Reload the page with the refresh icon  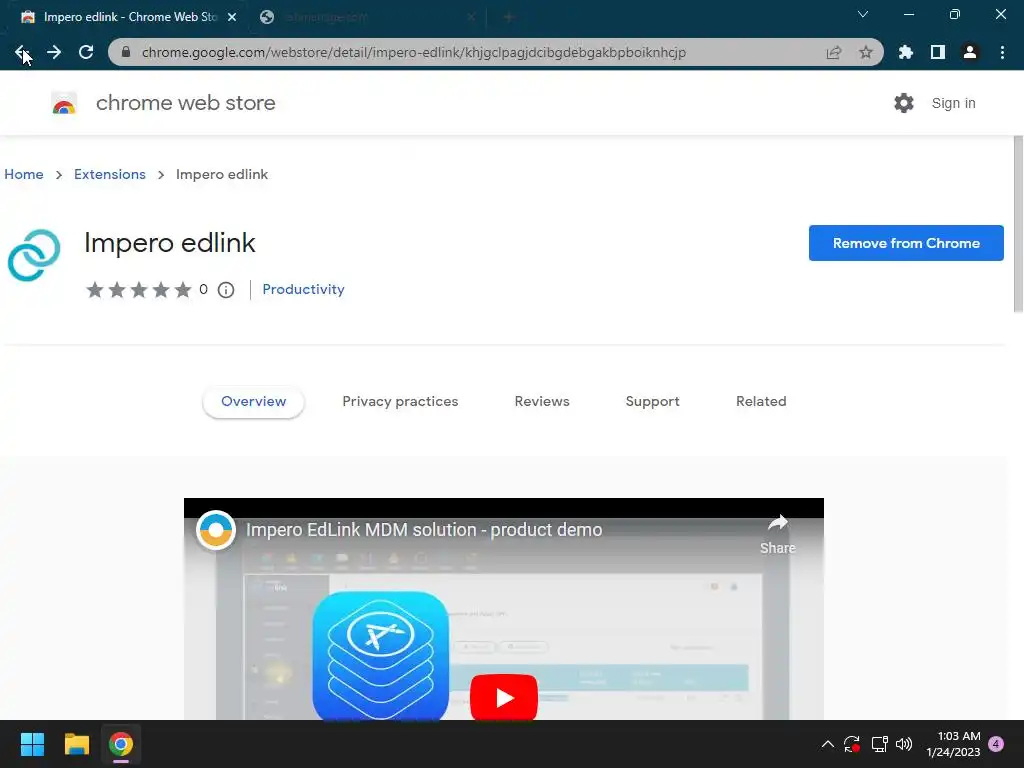(86, 52)
